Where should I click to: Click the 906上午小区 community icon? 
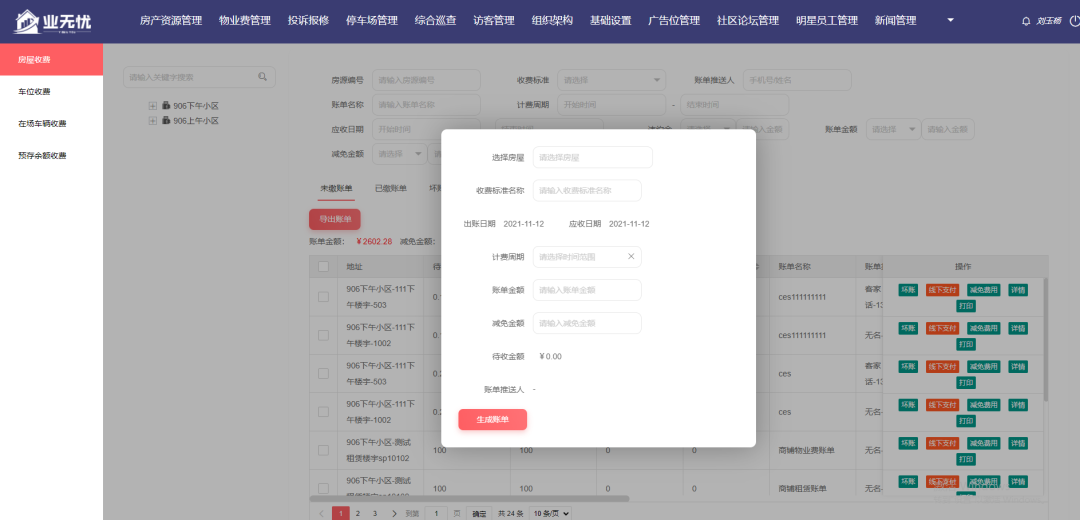(166, 121)
